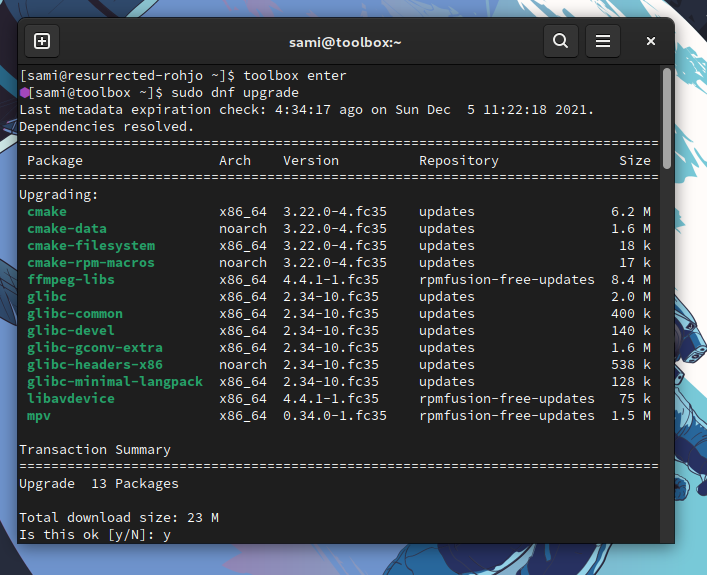The width and height of the screenshot is (707, 575).
Task: Open the terminal search tool
Action: [560, 41]
